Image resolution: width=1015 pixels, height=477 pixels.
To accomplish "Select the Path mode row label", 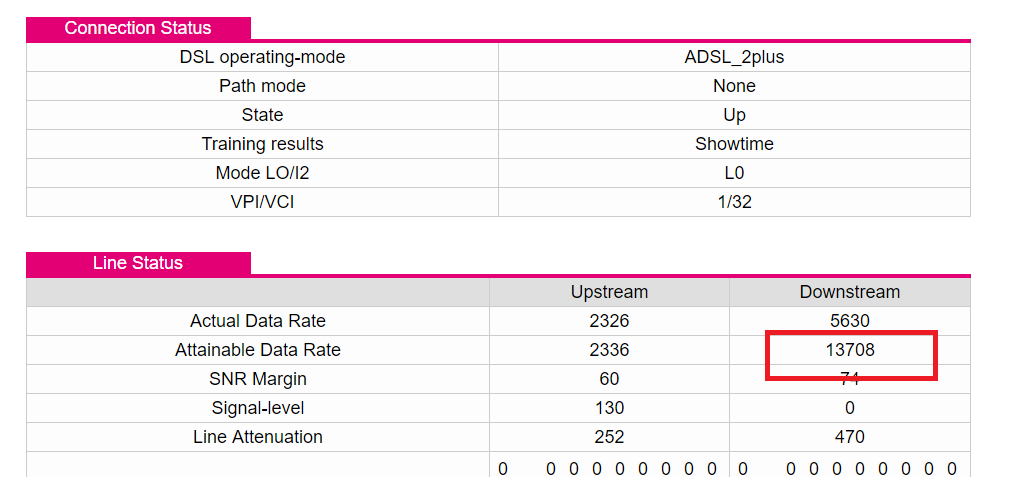I will pos(262,86).
